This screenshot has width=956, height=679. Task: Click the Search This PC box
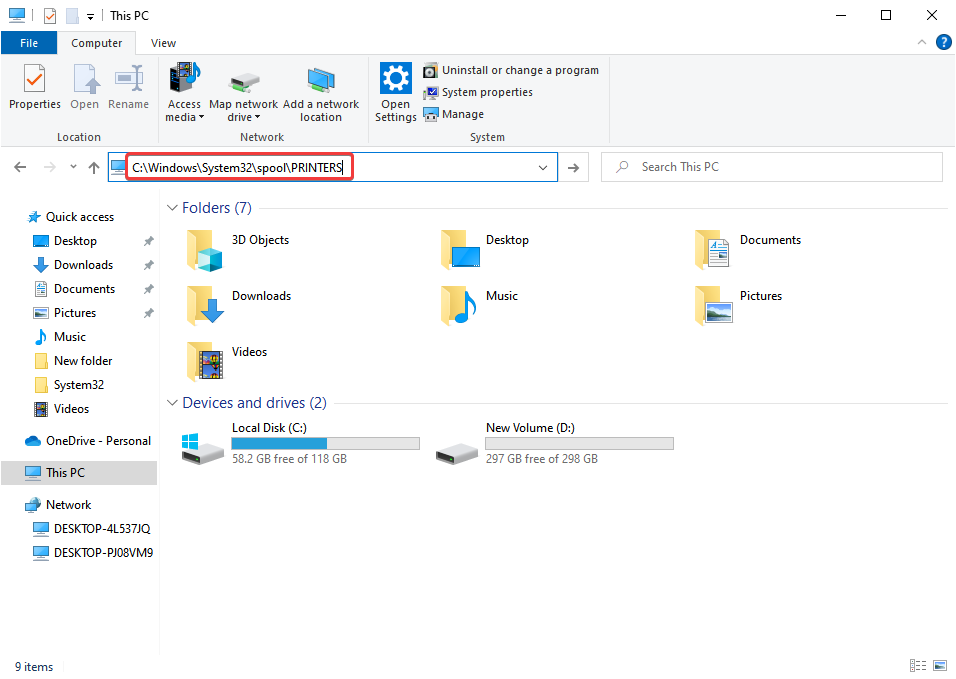coord(772,167)
